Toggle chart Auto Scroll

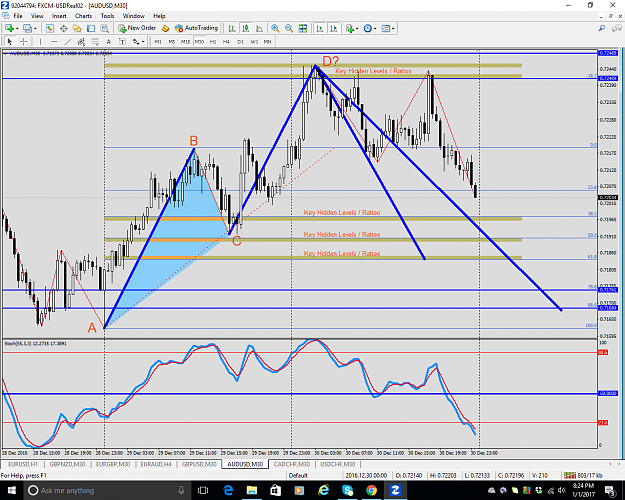click(x=320, y=28)
